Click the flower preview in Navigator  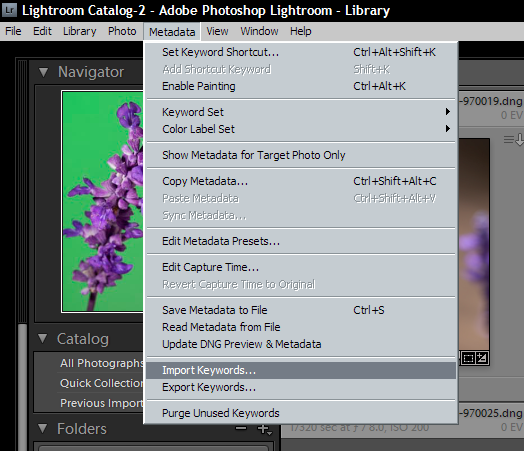tap(103, 201)
